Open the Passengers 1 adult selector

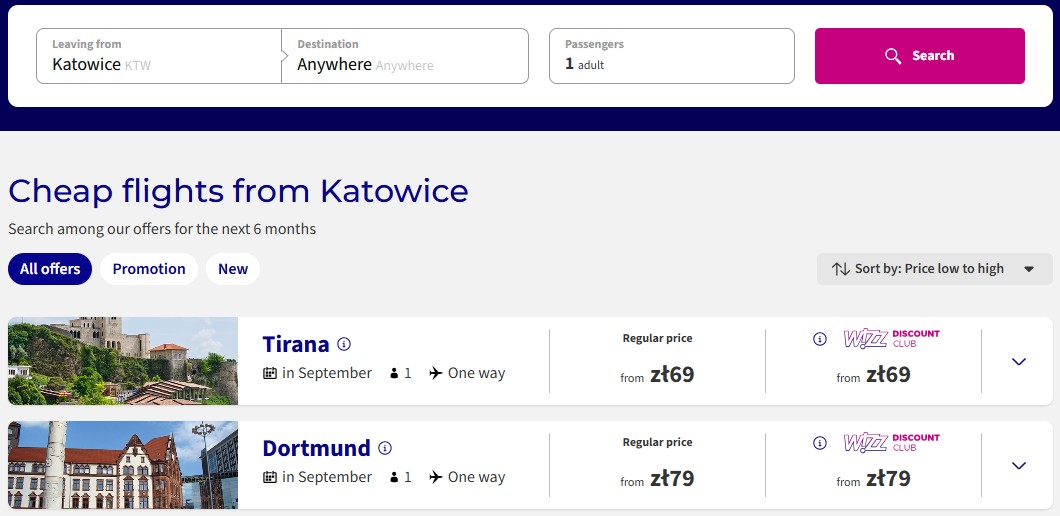pos(671,56)
